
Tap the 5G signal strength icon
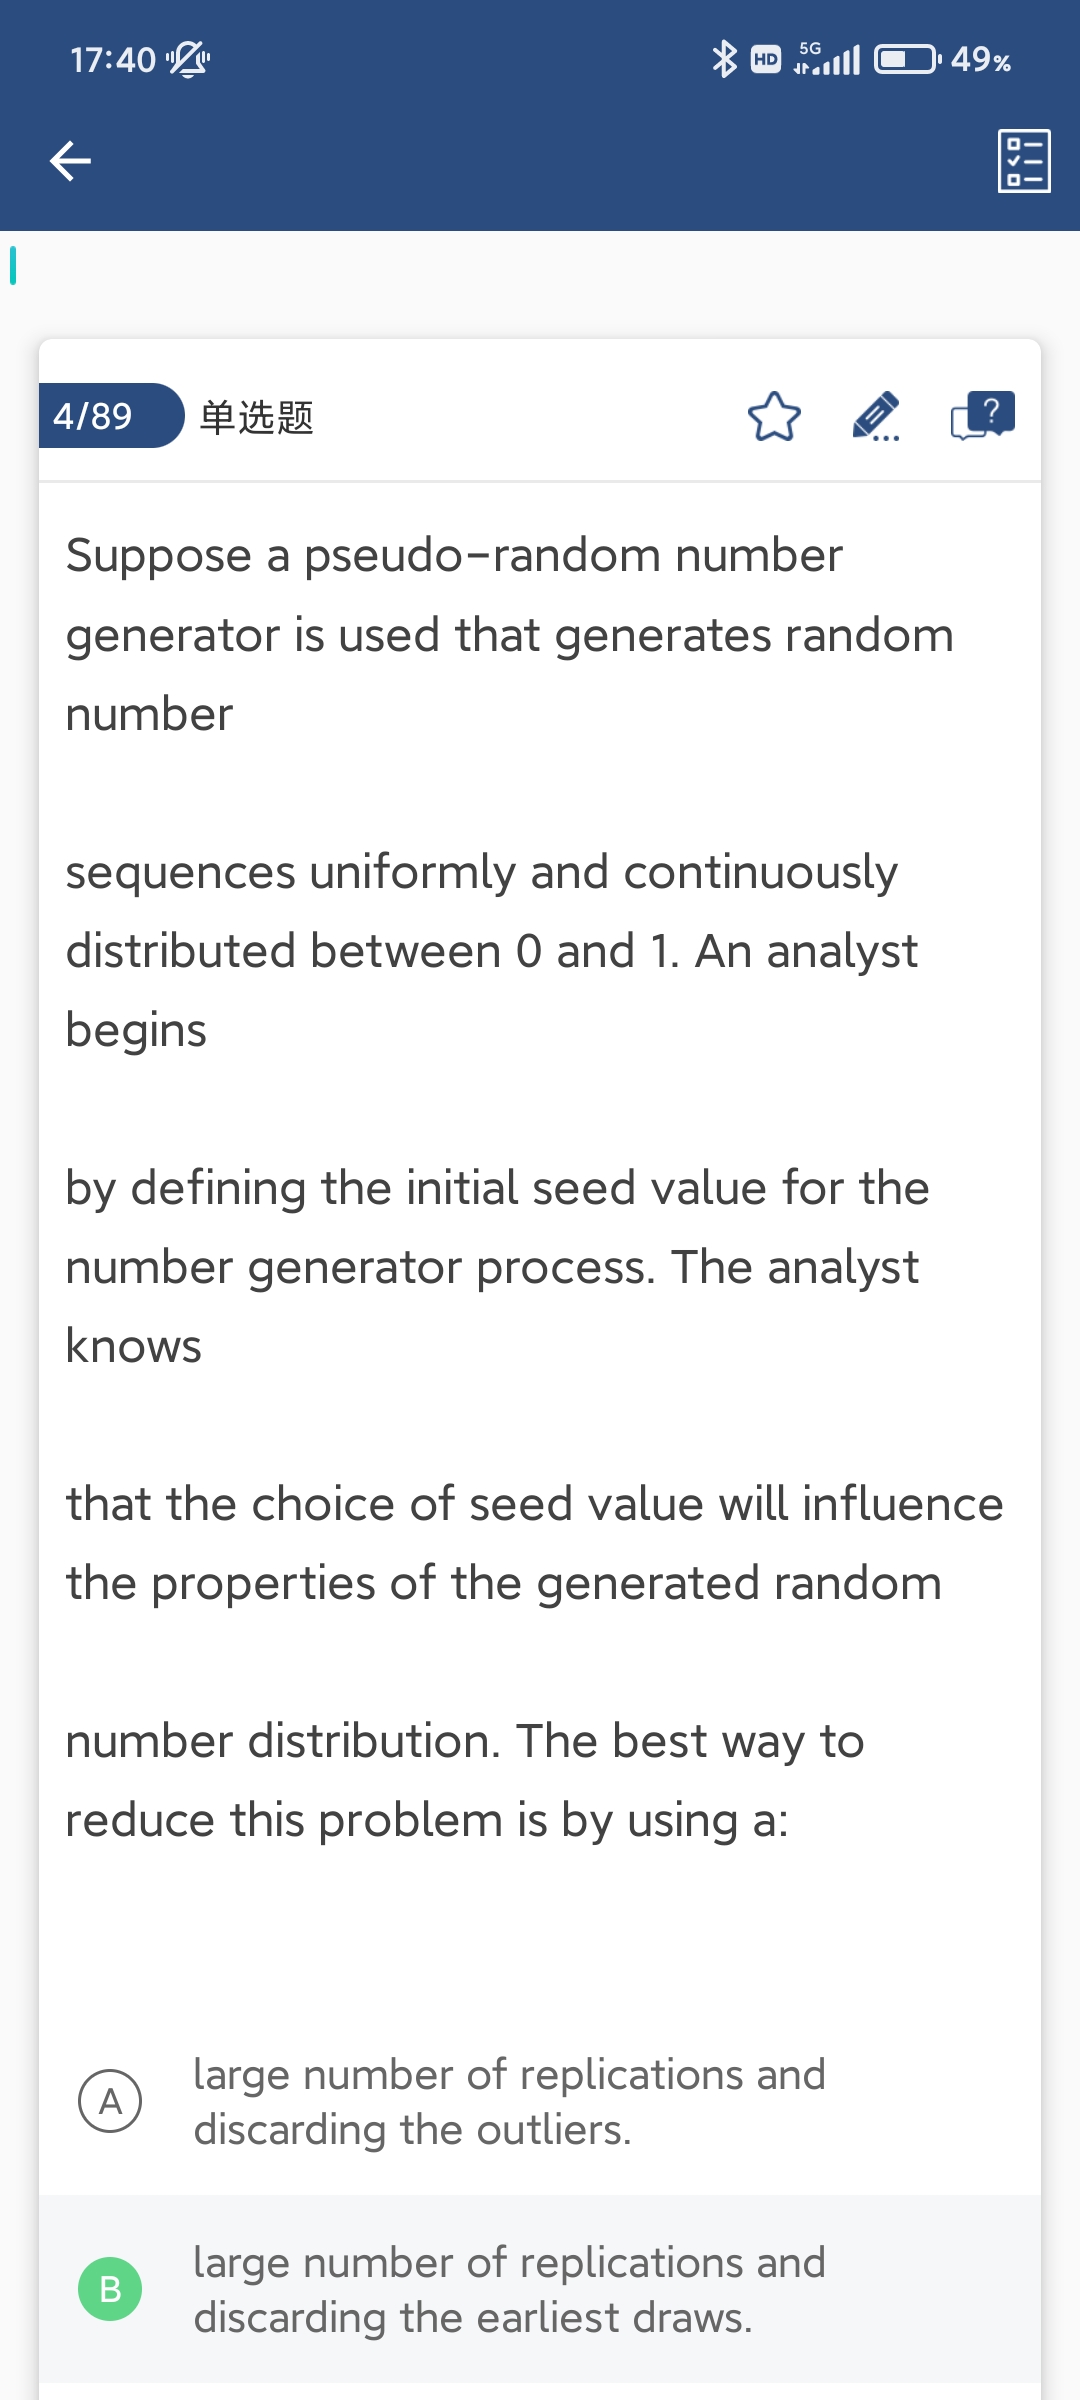pos(827,60)
